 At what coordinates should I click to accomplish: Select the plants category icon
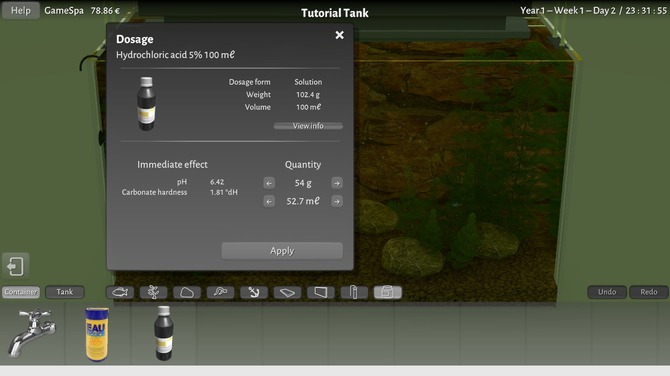[x=153, y=292]
